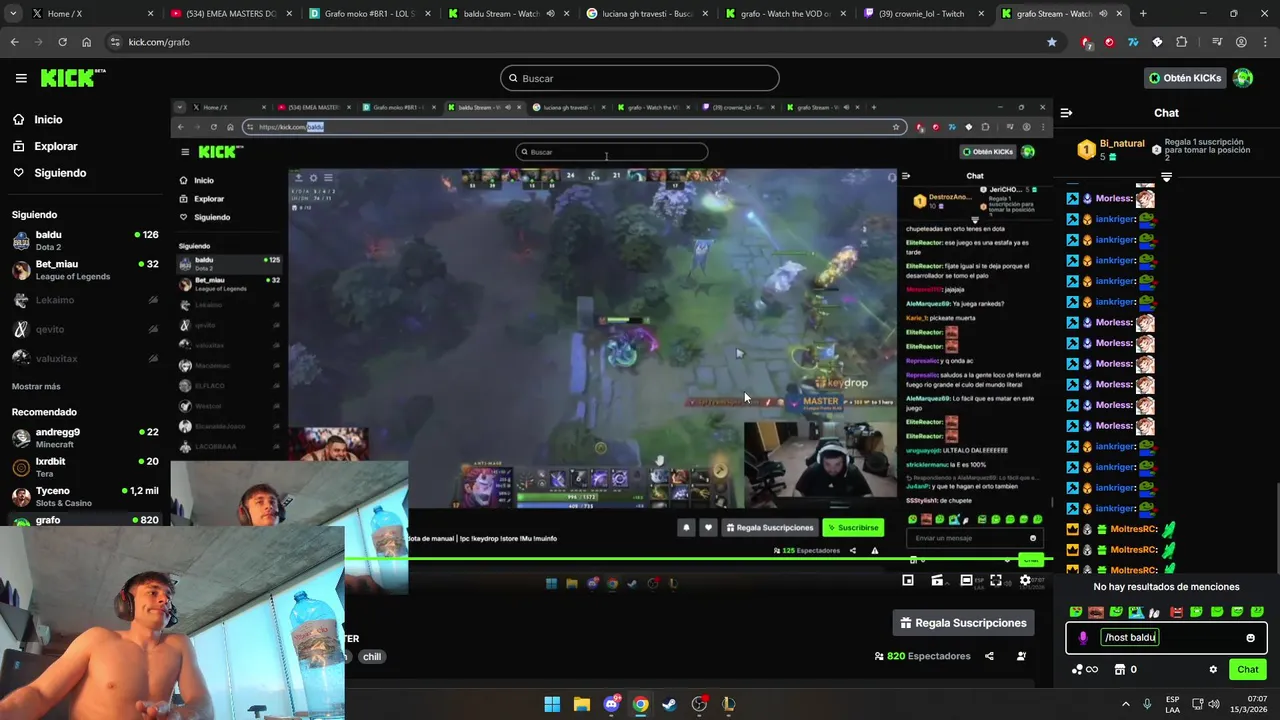Share the grafo stream

point(989,656)
